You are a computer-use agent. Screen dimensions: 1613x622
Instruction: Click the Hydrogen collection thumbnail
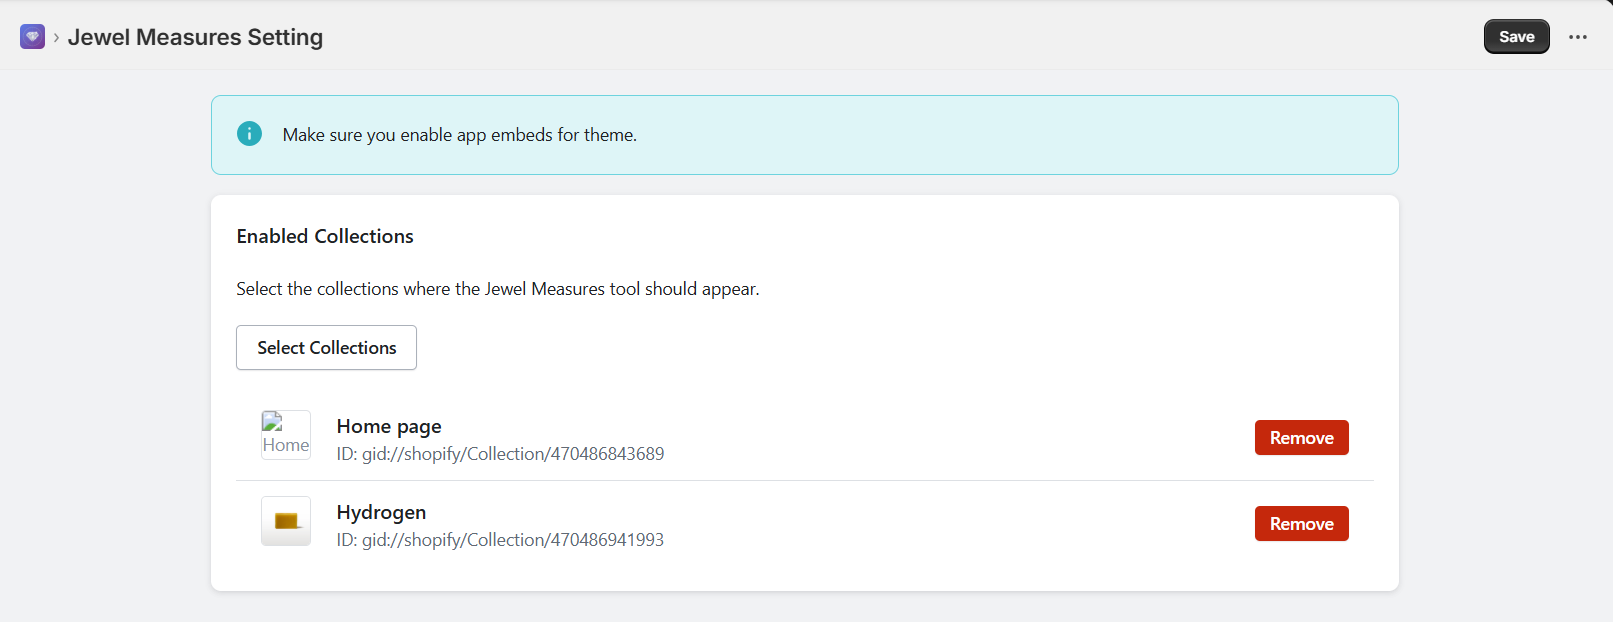(286, 521)
